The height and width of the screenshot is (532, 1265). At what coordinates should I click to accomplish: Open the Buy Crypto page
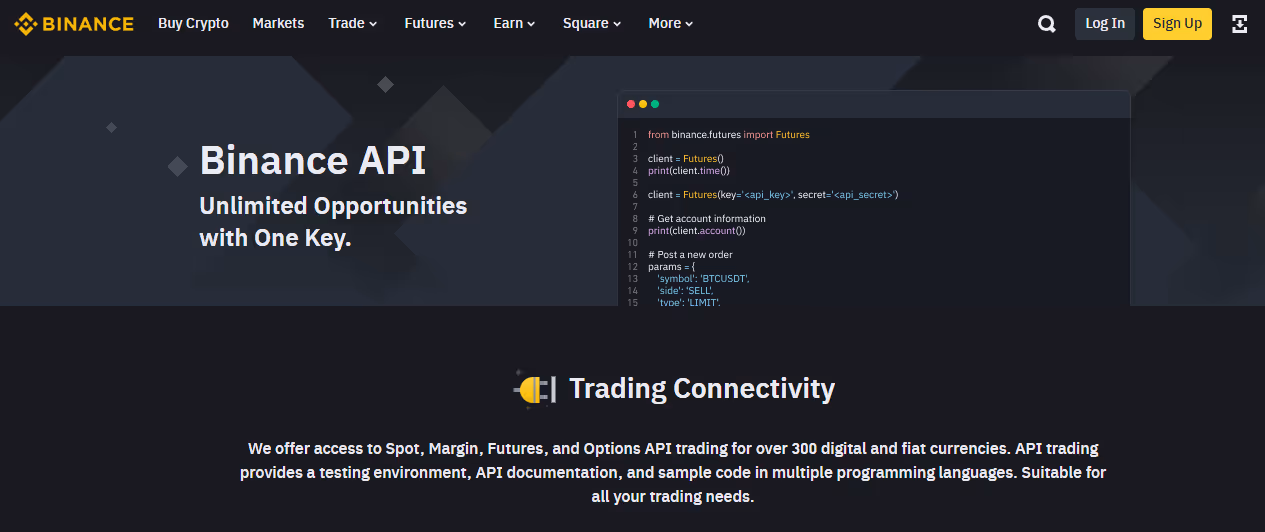pos(193,23)
